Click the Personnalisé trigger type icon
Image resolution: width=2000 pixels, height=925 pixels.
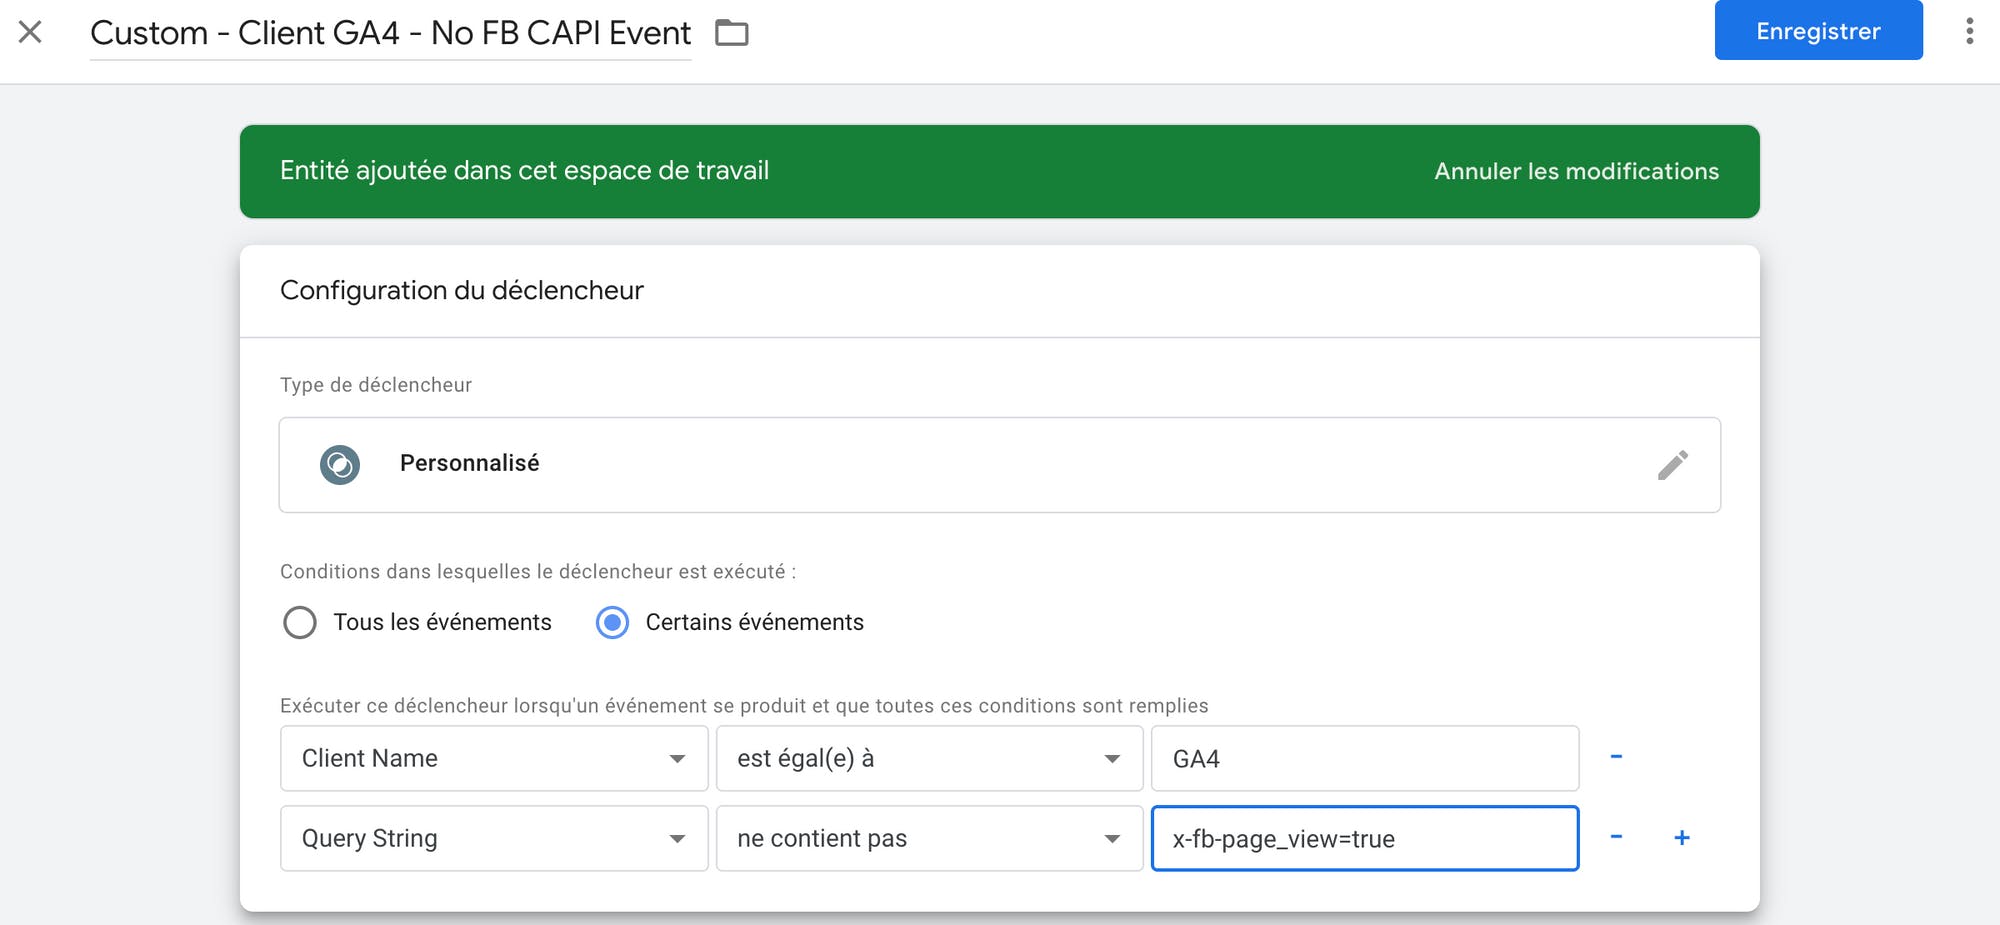click(x=340, y=465)
